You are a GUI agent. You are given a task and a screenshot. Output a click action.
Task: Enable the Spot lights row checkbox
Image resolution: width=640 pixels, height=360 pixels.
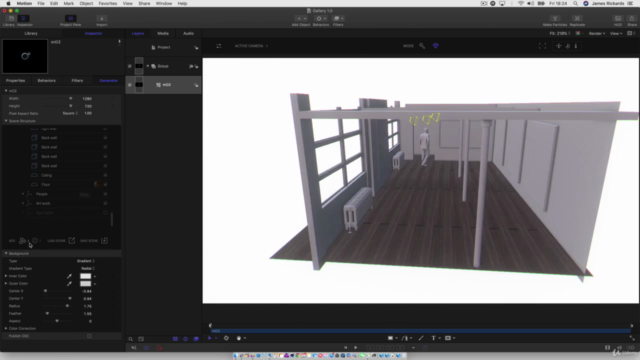(105, 213)
